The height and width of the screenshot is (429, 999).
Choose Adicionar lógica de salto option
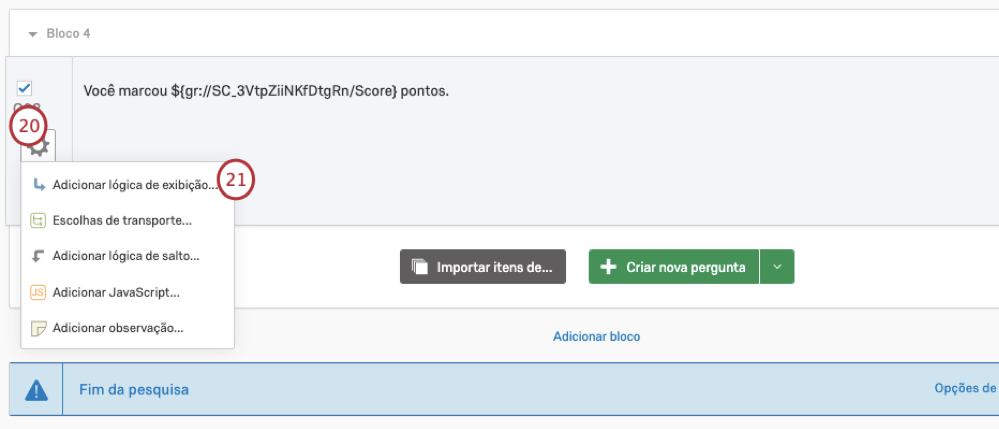point(126,256)
